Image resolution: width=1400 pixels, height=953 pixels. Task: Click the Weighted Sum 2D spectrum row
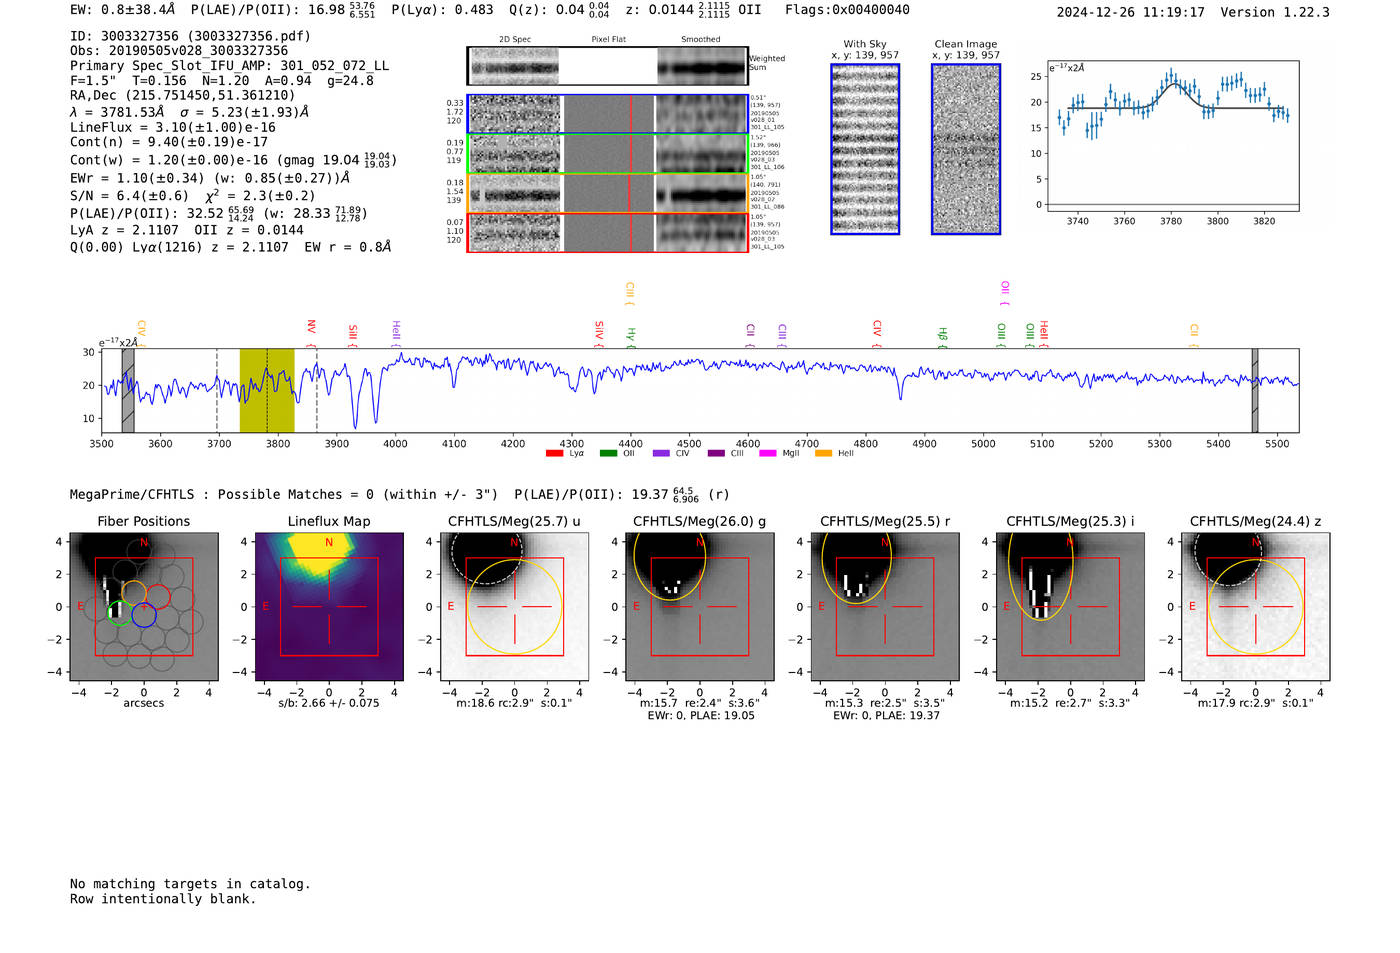(x=607, y=66)
